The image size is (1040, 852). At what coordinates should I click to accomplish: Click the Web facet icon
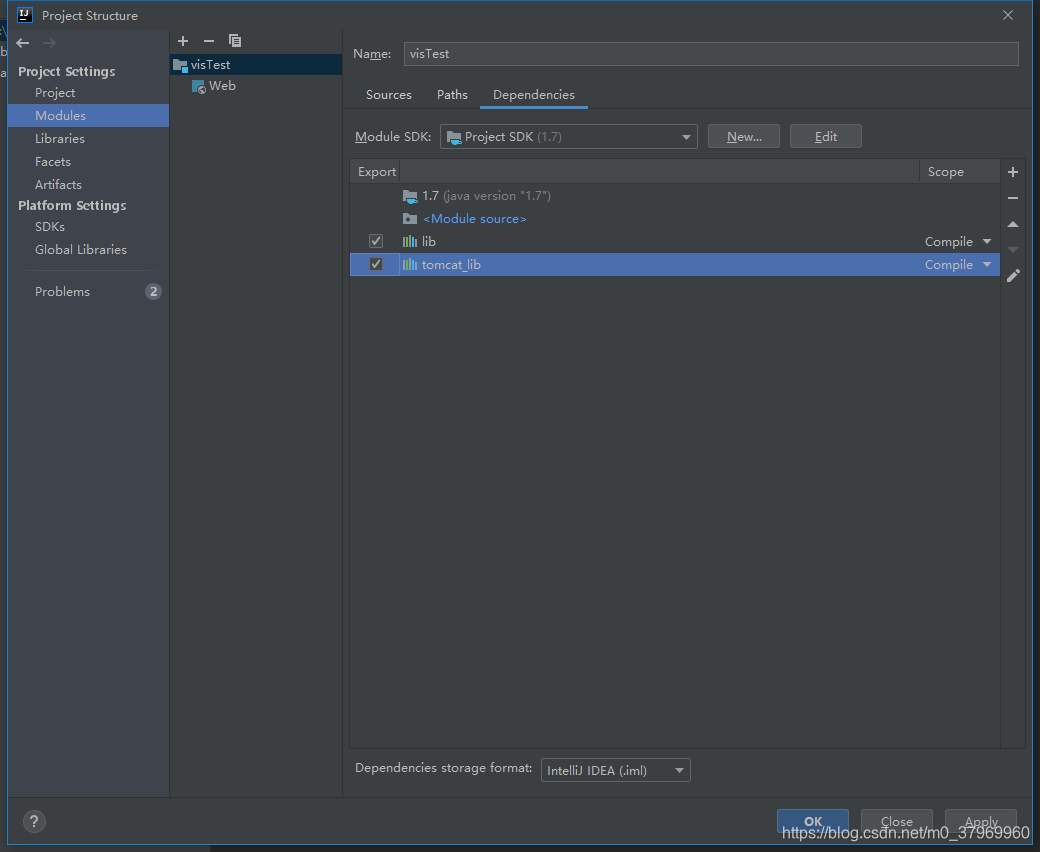(x=198, y=87)
